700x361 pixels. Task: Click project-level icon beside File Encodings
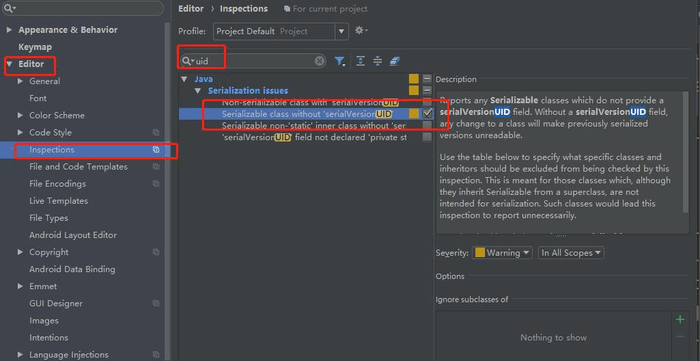click(x=156, y=183)
